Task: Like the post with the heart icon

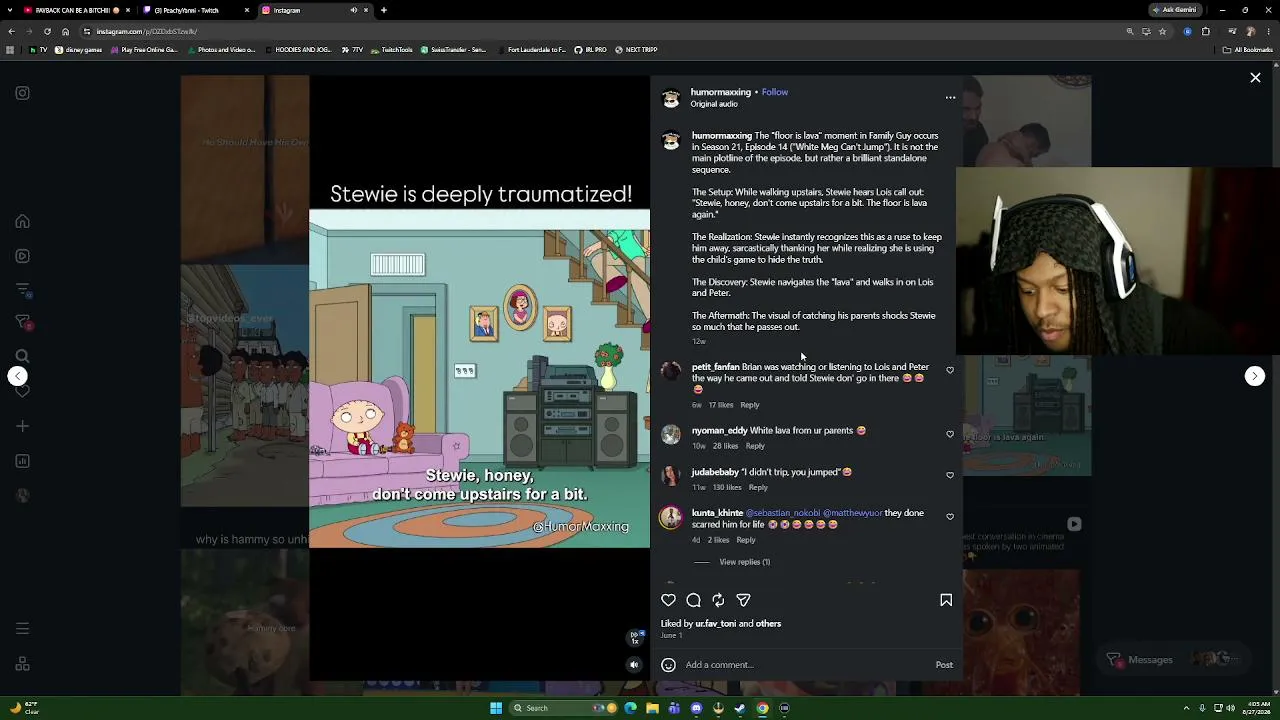Action: 669,600
